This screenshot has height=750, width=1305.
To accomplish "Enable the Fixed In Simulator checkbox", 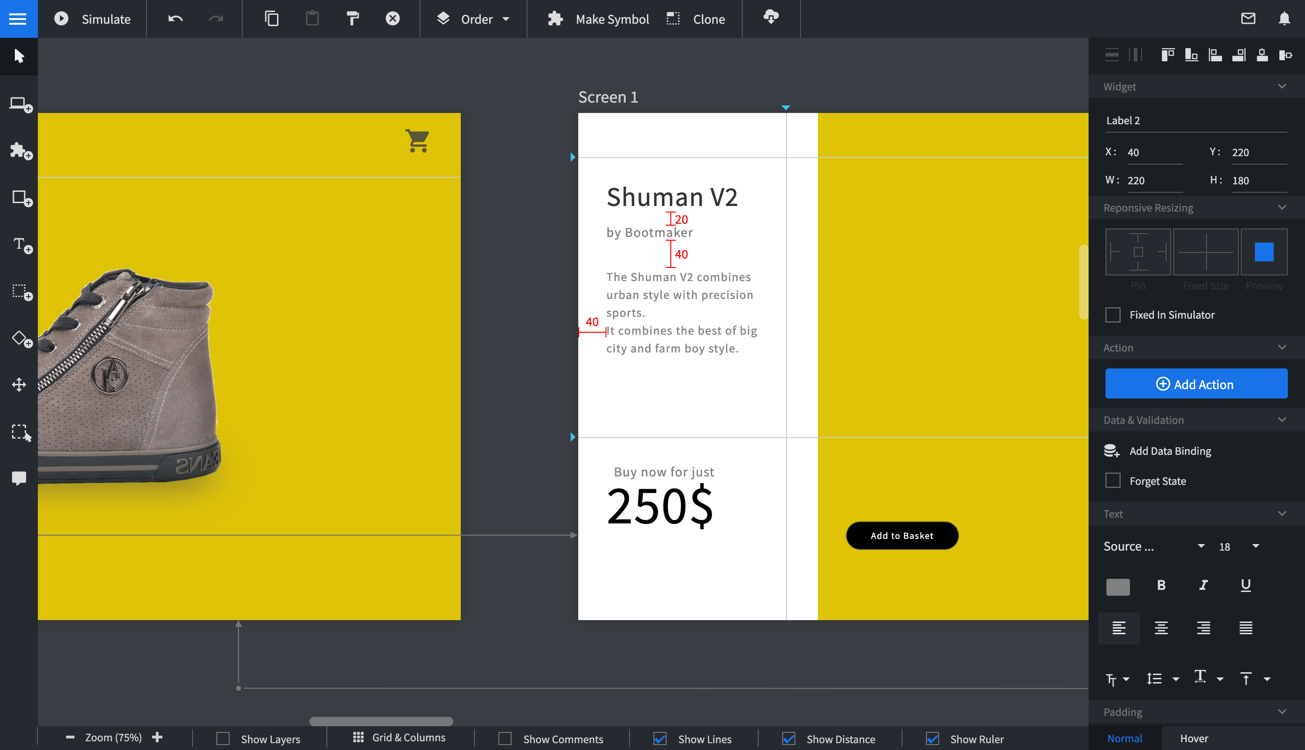I will point(1113,315).
